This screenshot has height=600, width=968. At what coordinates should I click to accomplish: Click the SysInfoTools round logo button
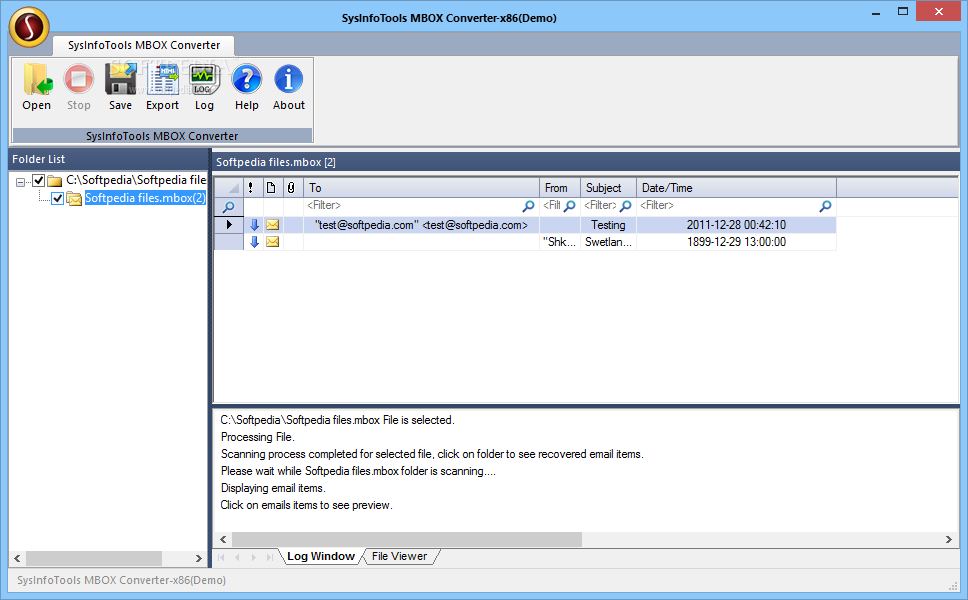tap(28, 27)
